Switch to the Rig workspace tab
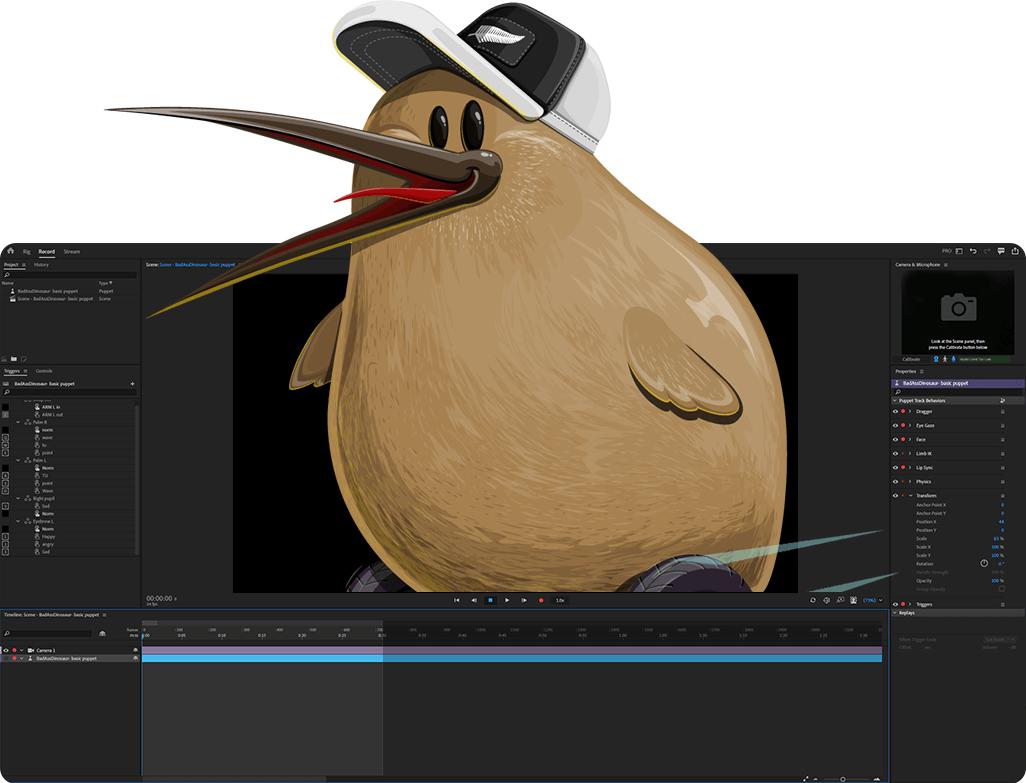Image resolution: width=1026 pixels, height=783 pixels. click(x=27, y=251)
